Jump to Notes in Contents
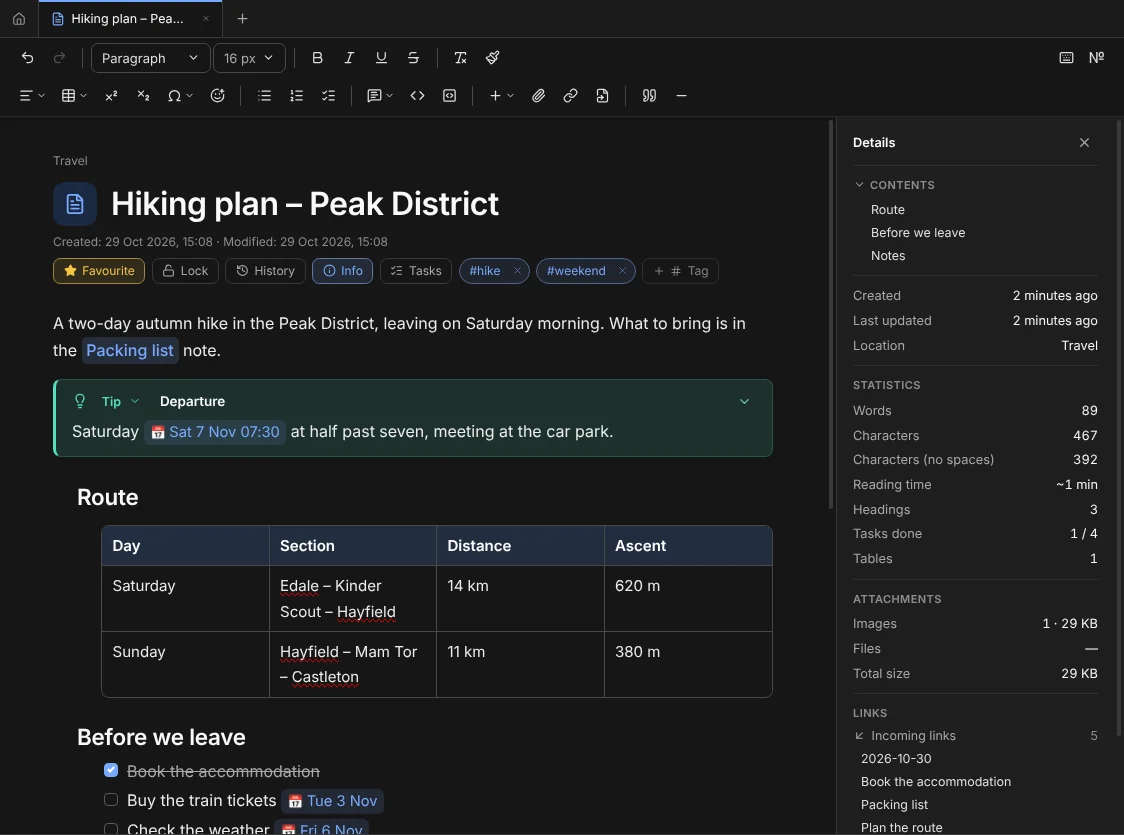This screenshot has width=1124, height=835. 887,256
